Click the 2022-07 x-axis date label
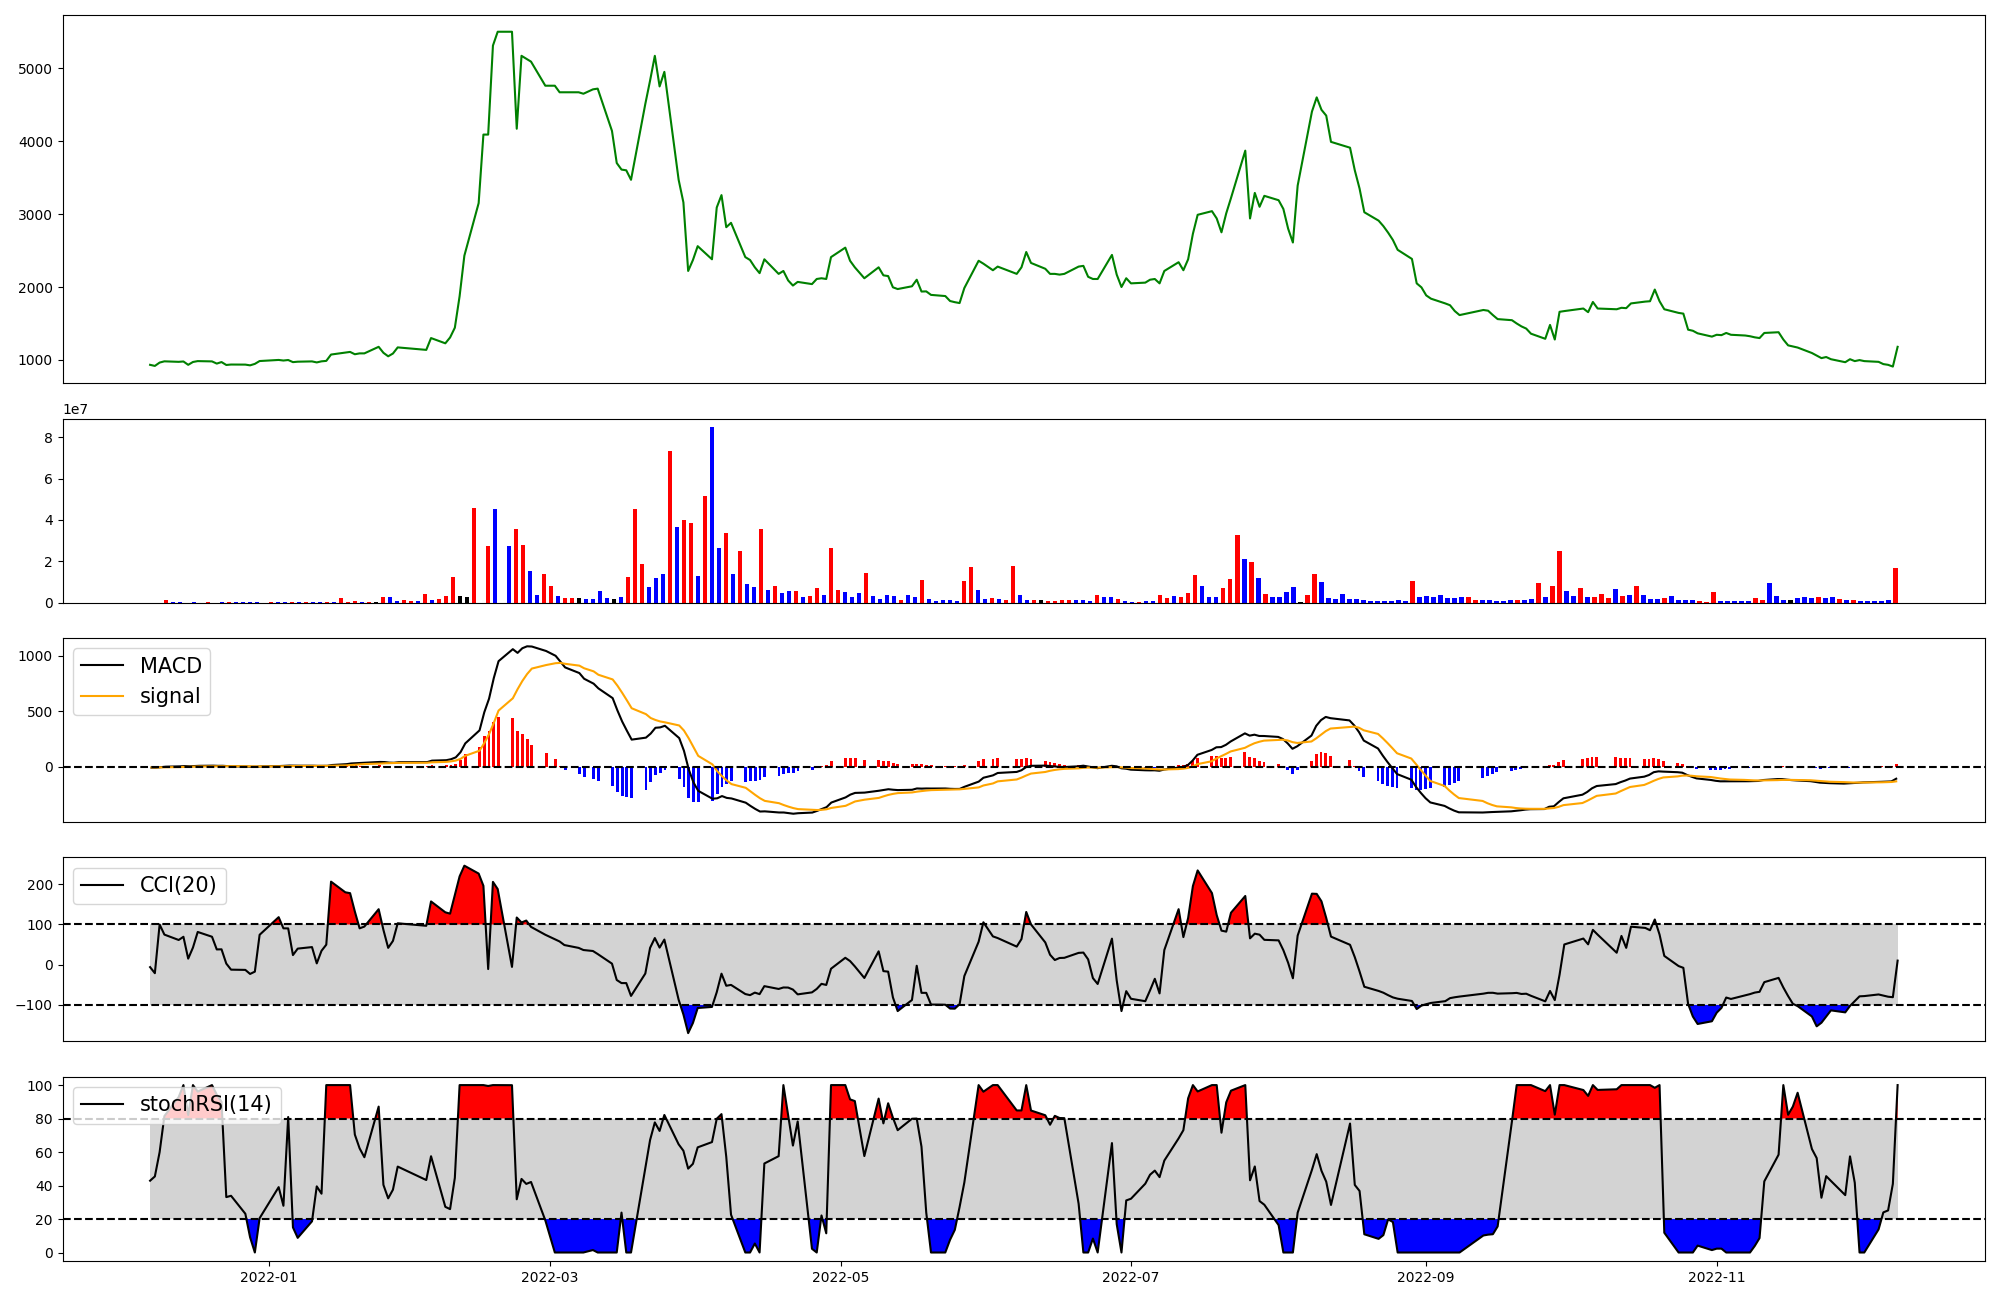 tap(1131, 1277)
